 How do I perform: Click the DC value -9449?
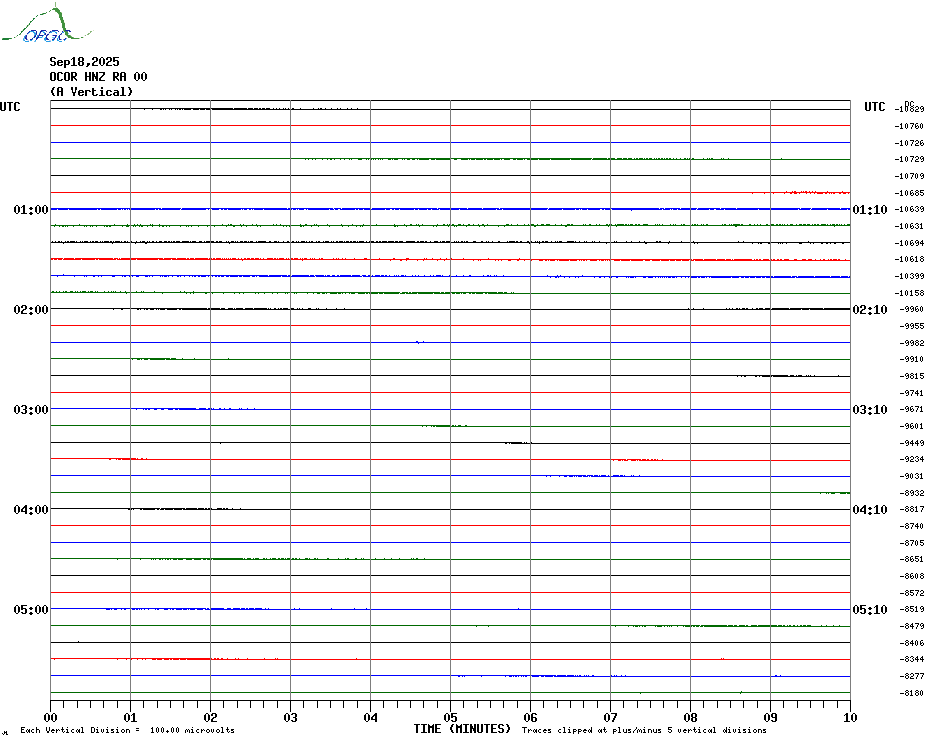point(912,443)
